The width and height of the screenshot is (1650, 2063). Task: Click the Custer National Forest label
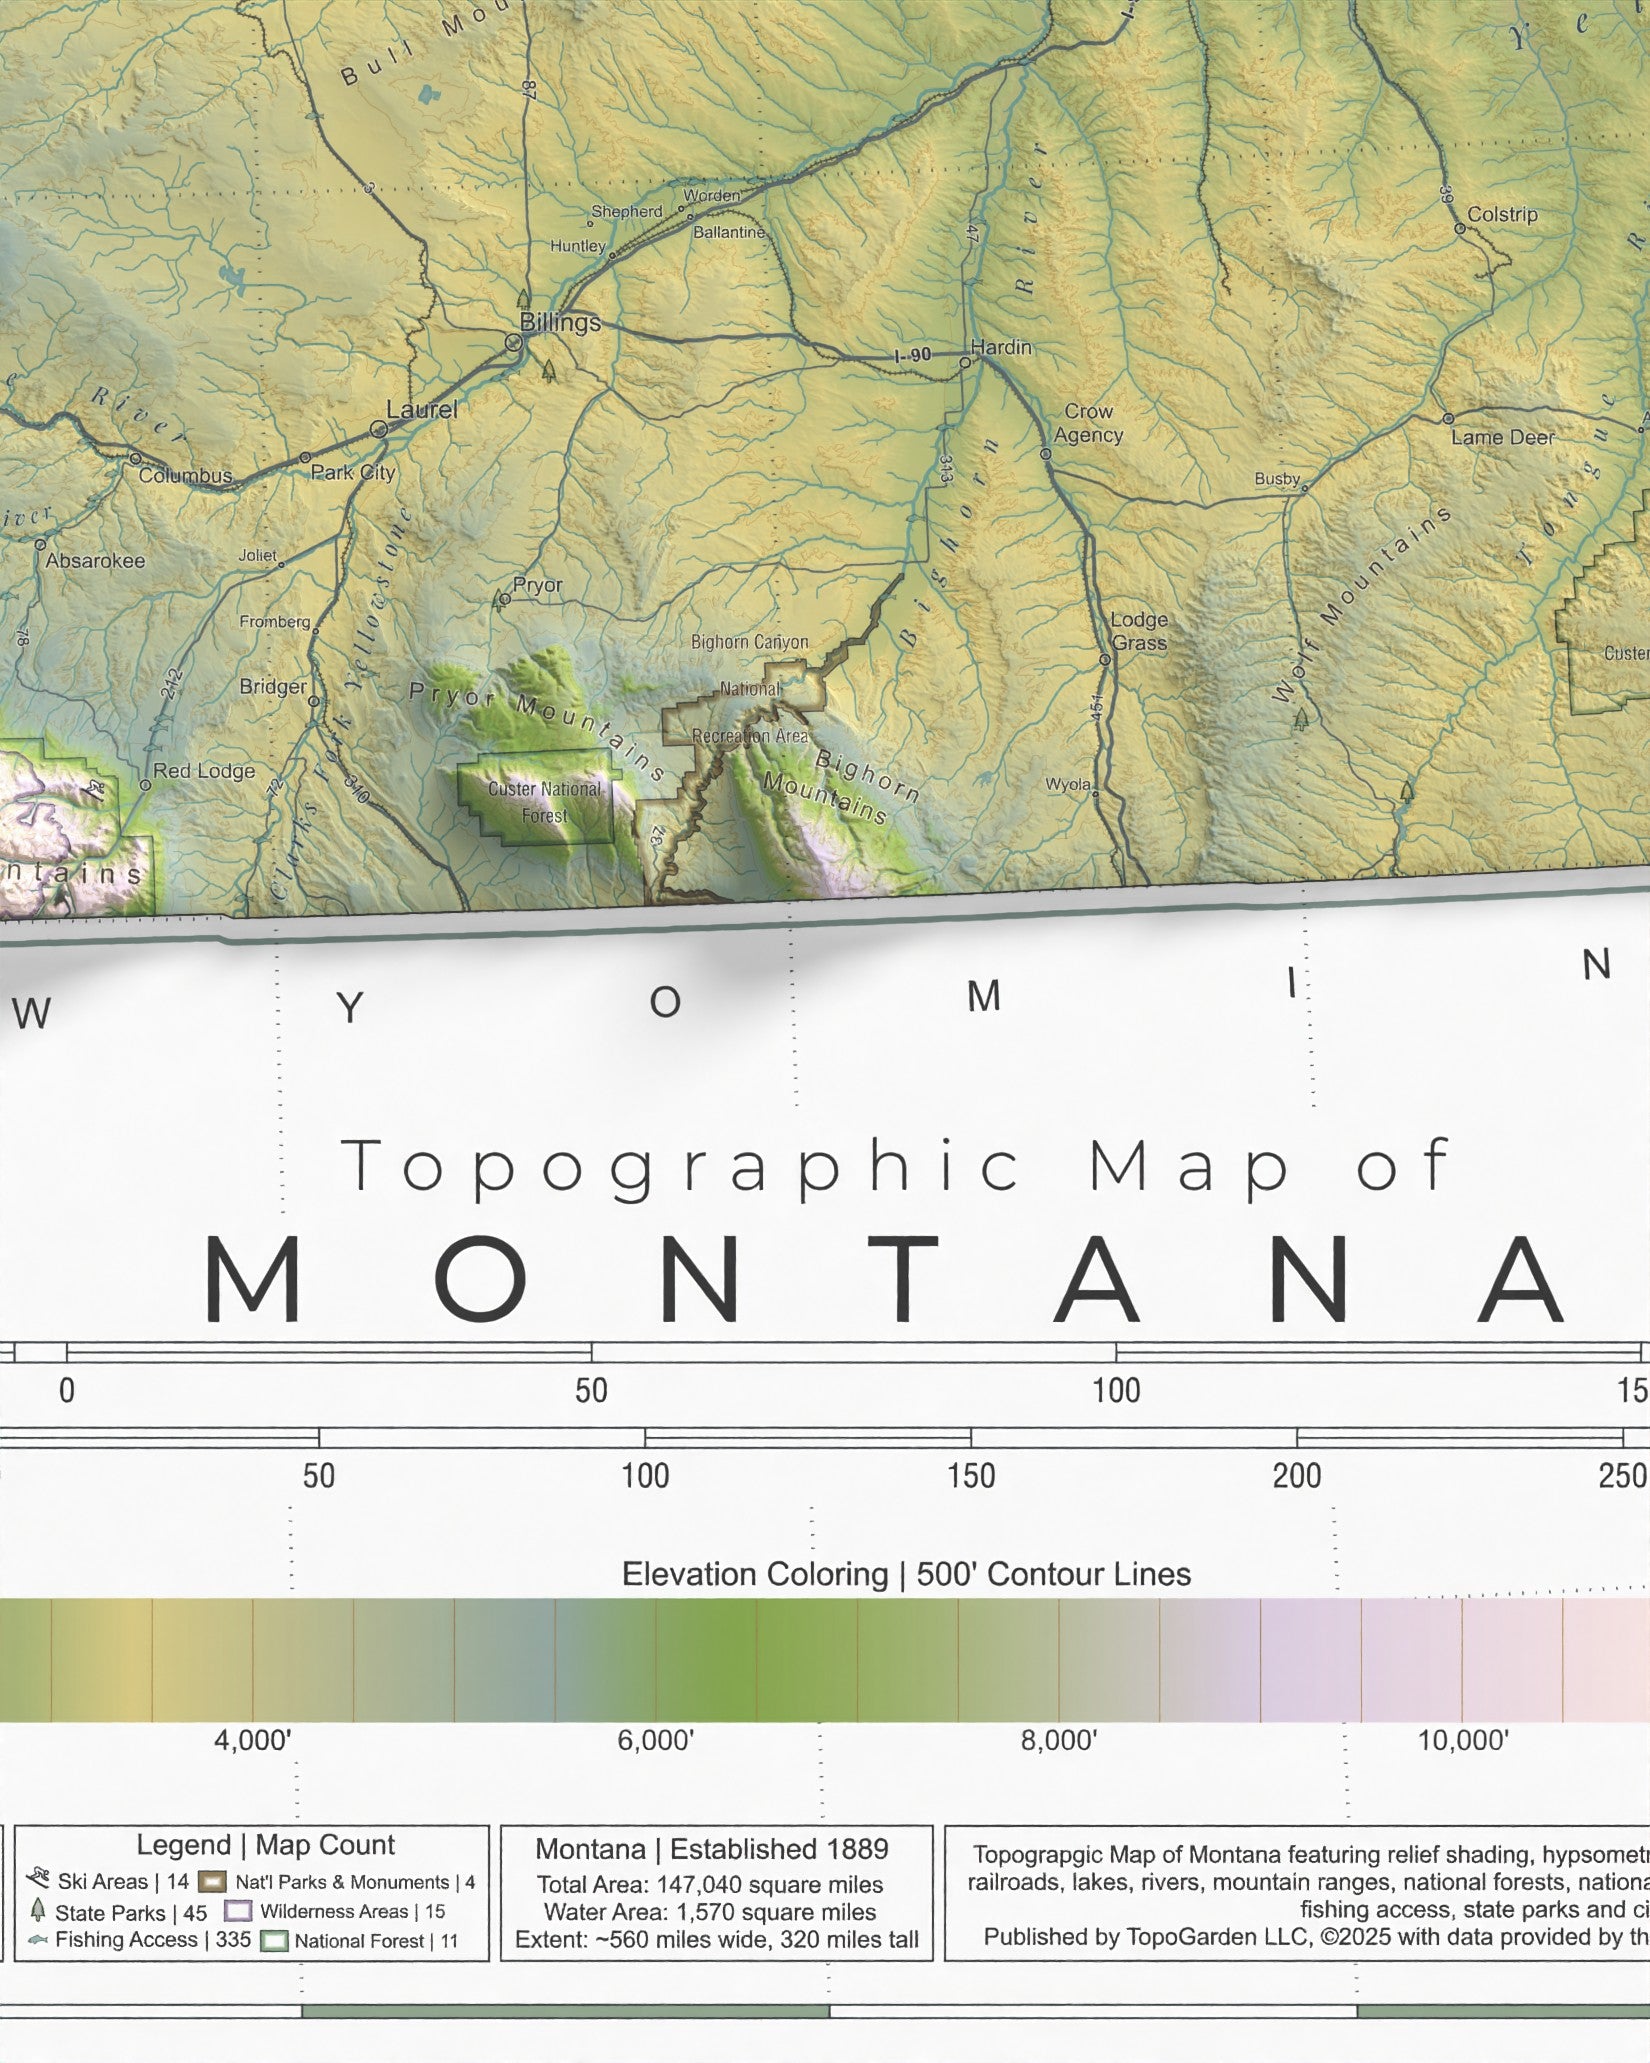[x=544, y=802]
